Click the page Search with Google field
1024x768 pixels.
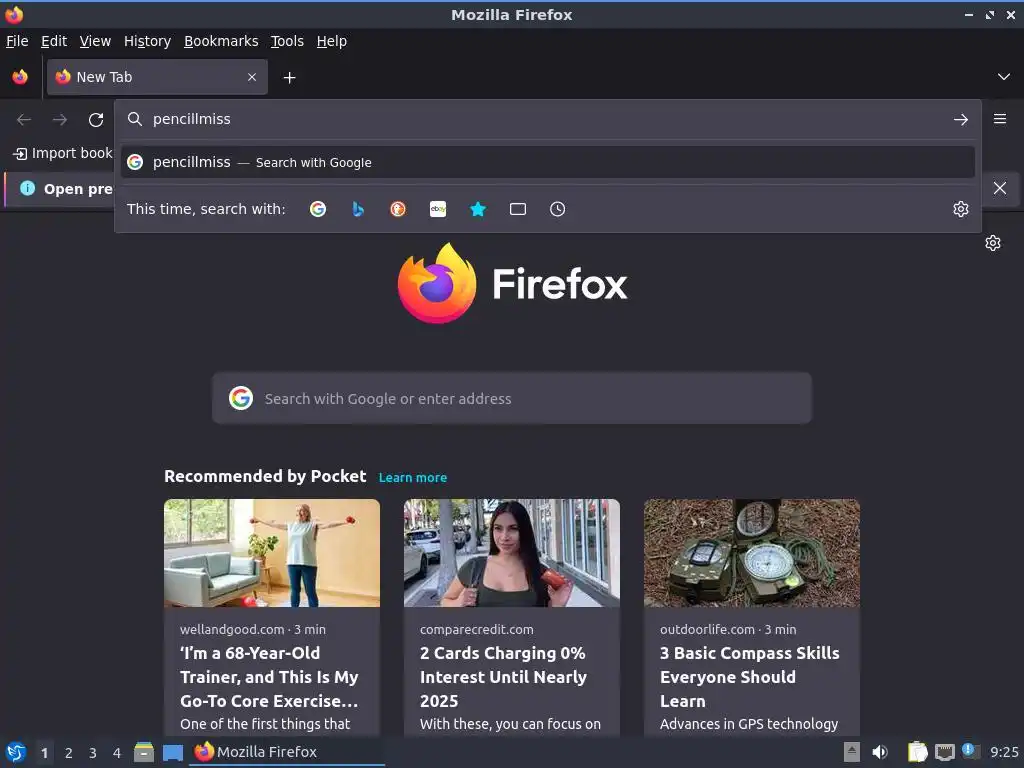coord(512,398)
